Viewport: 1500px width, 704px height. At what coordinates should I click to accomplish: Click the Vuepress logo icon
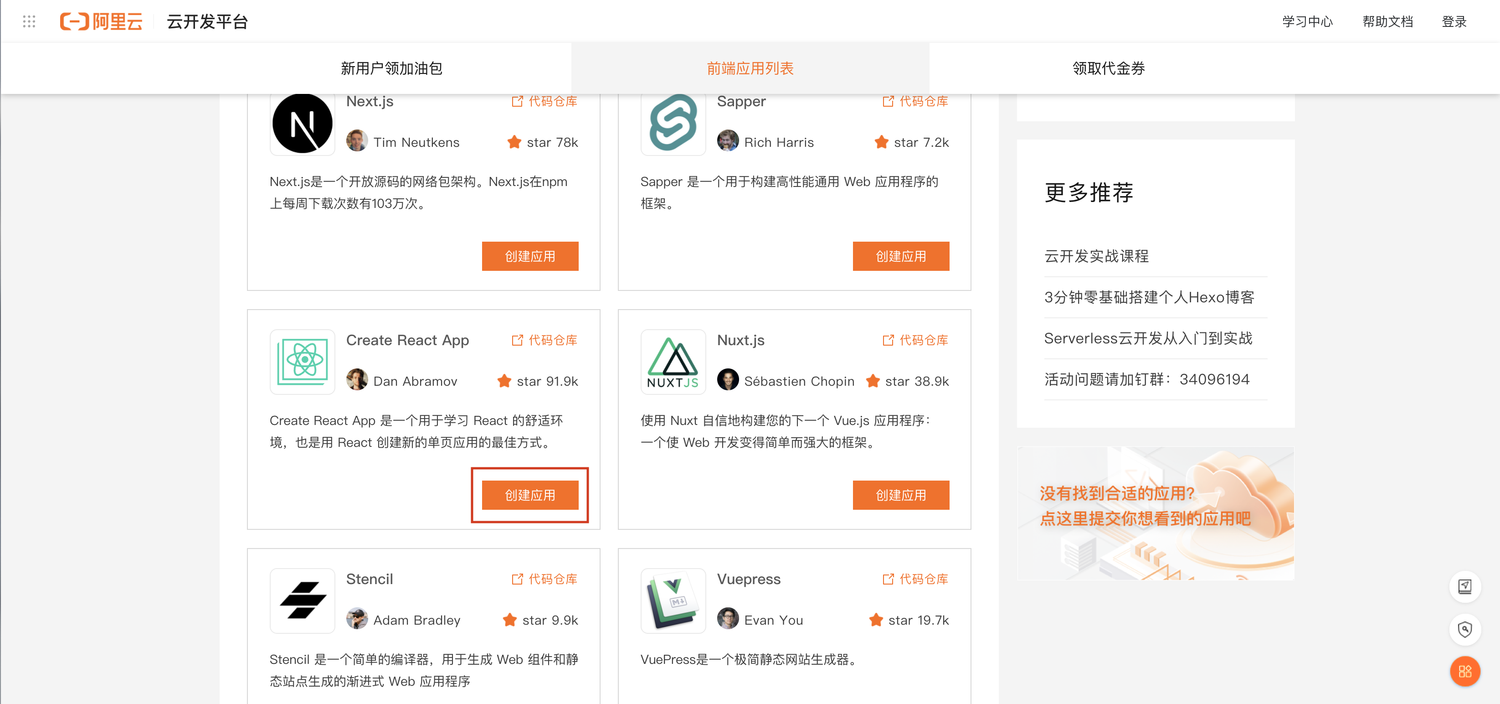pyautogui.click(x=673, y=600)
